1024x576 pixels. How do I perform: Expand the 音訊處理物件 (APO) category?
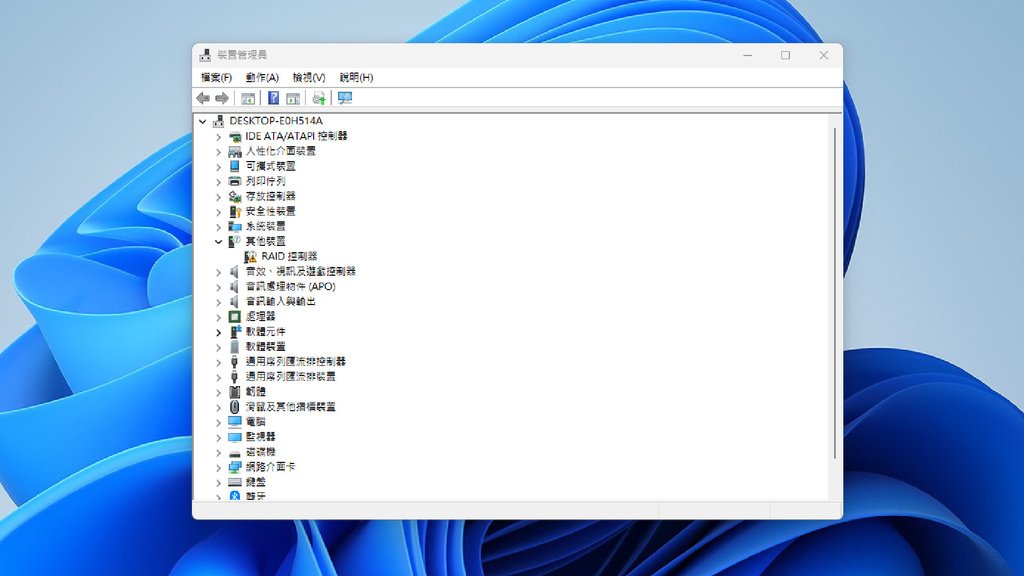point(219,287)
